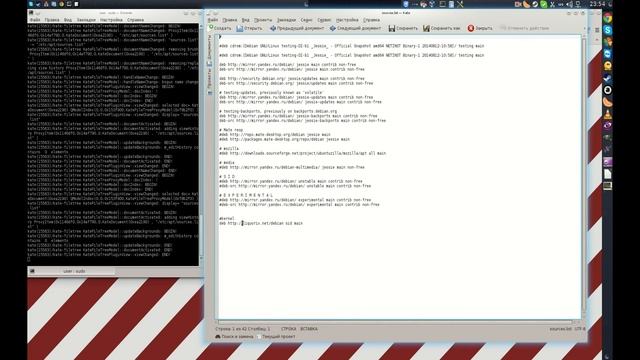640x360 pixels.
Task: Open the Настройка menu in Kate
Action: pos(347,20)
